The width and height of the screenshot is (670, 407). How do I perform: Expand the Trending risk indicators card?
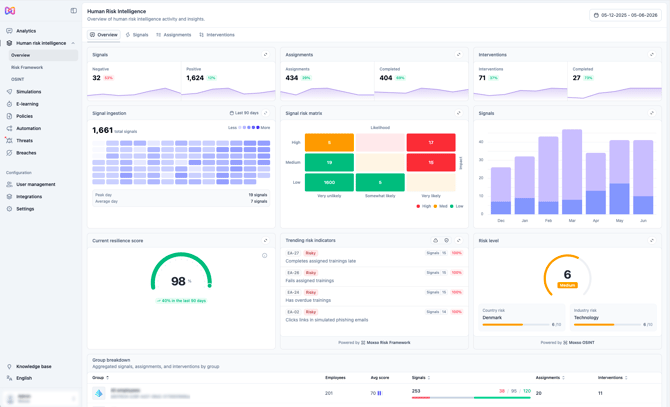coord(458,240)
